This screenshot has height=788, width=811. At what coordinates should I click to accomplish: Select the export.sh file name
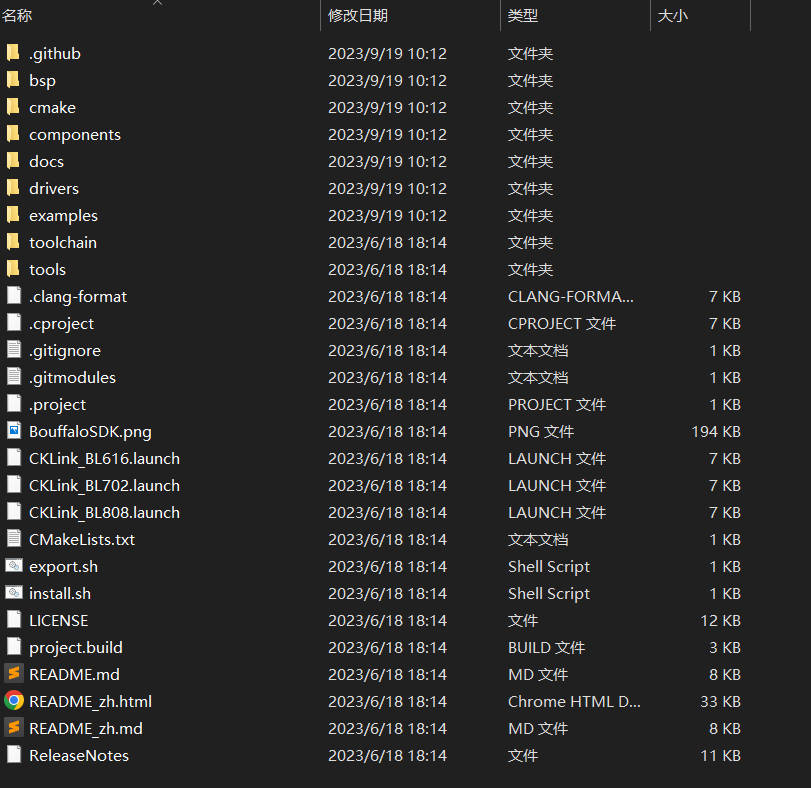63,567
